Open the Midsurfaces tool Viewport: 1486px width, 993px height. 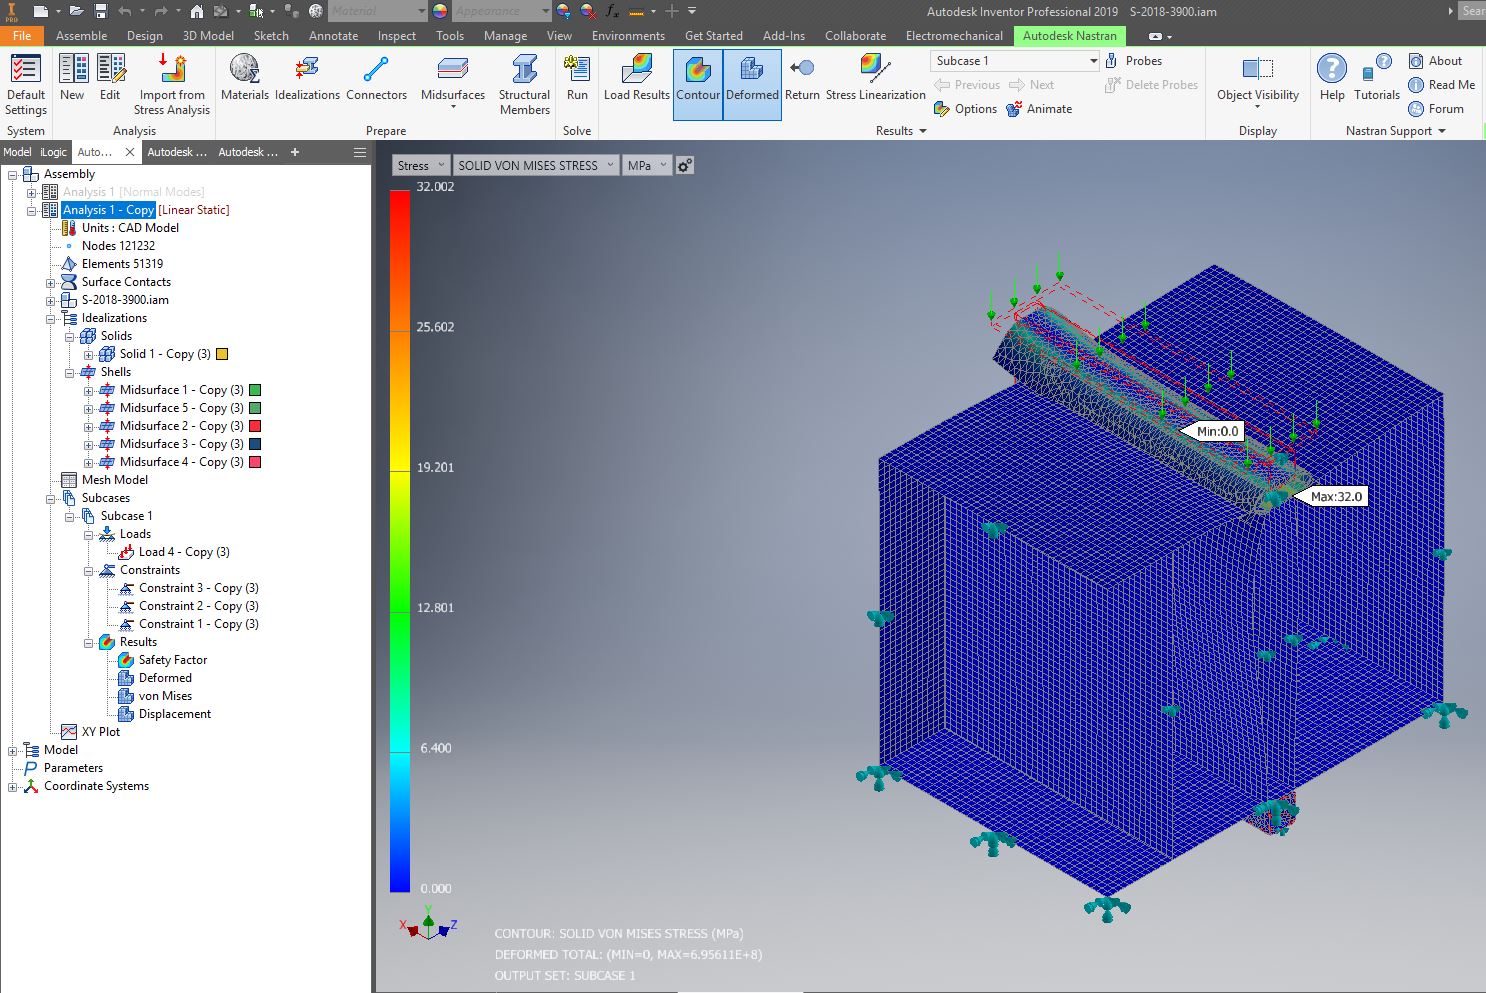click(x=452, y=84)
